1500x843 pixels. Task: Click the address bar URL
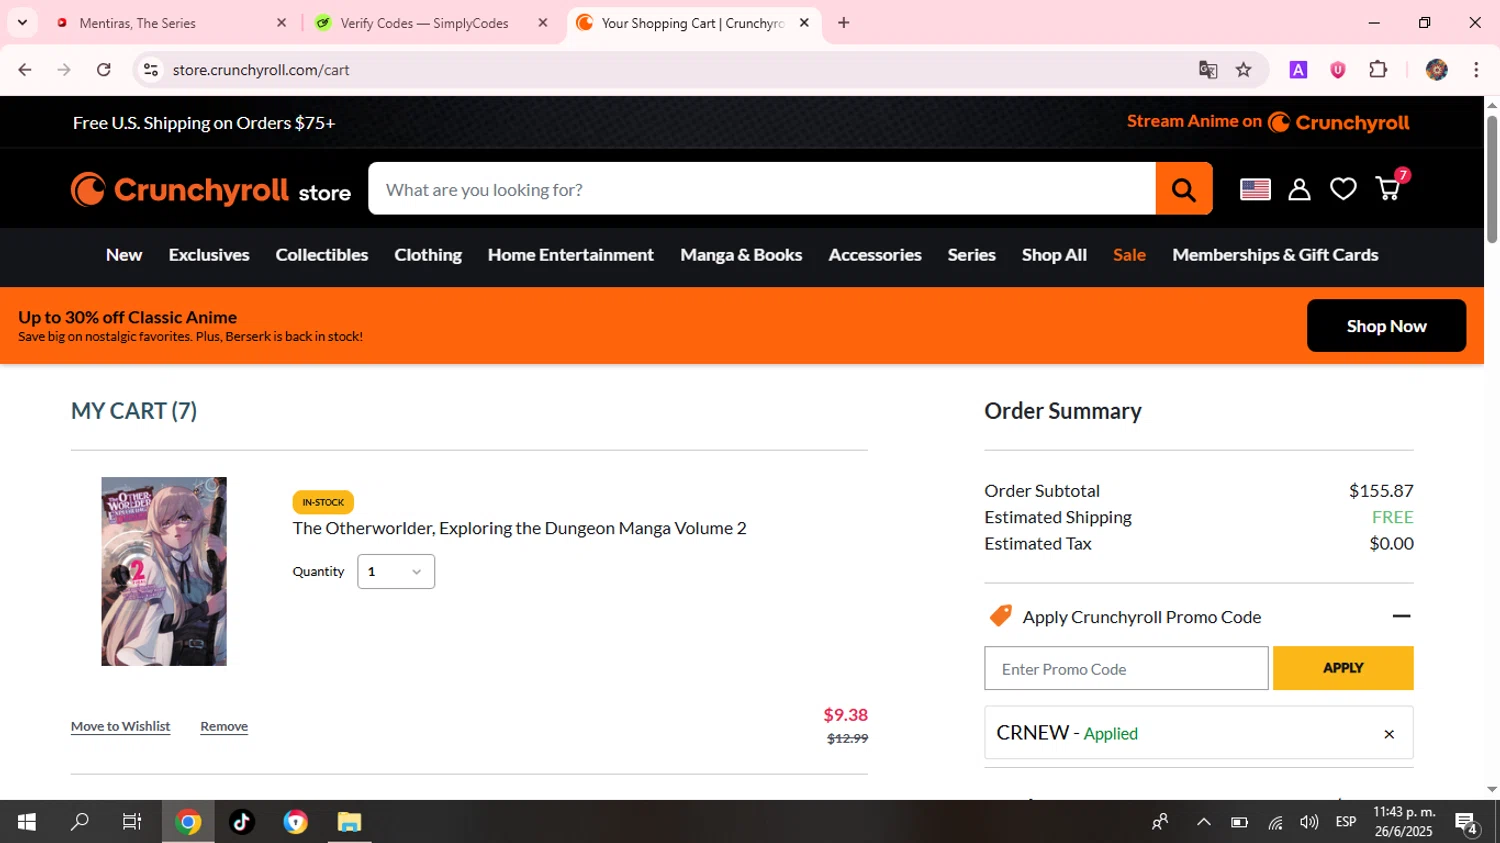coord(261,70)
